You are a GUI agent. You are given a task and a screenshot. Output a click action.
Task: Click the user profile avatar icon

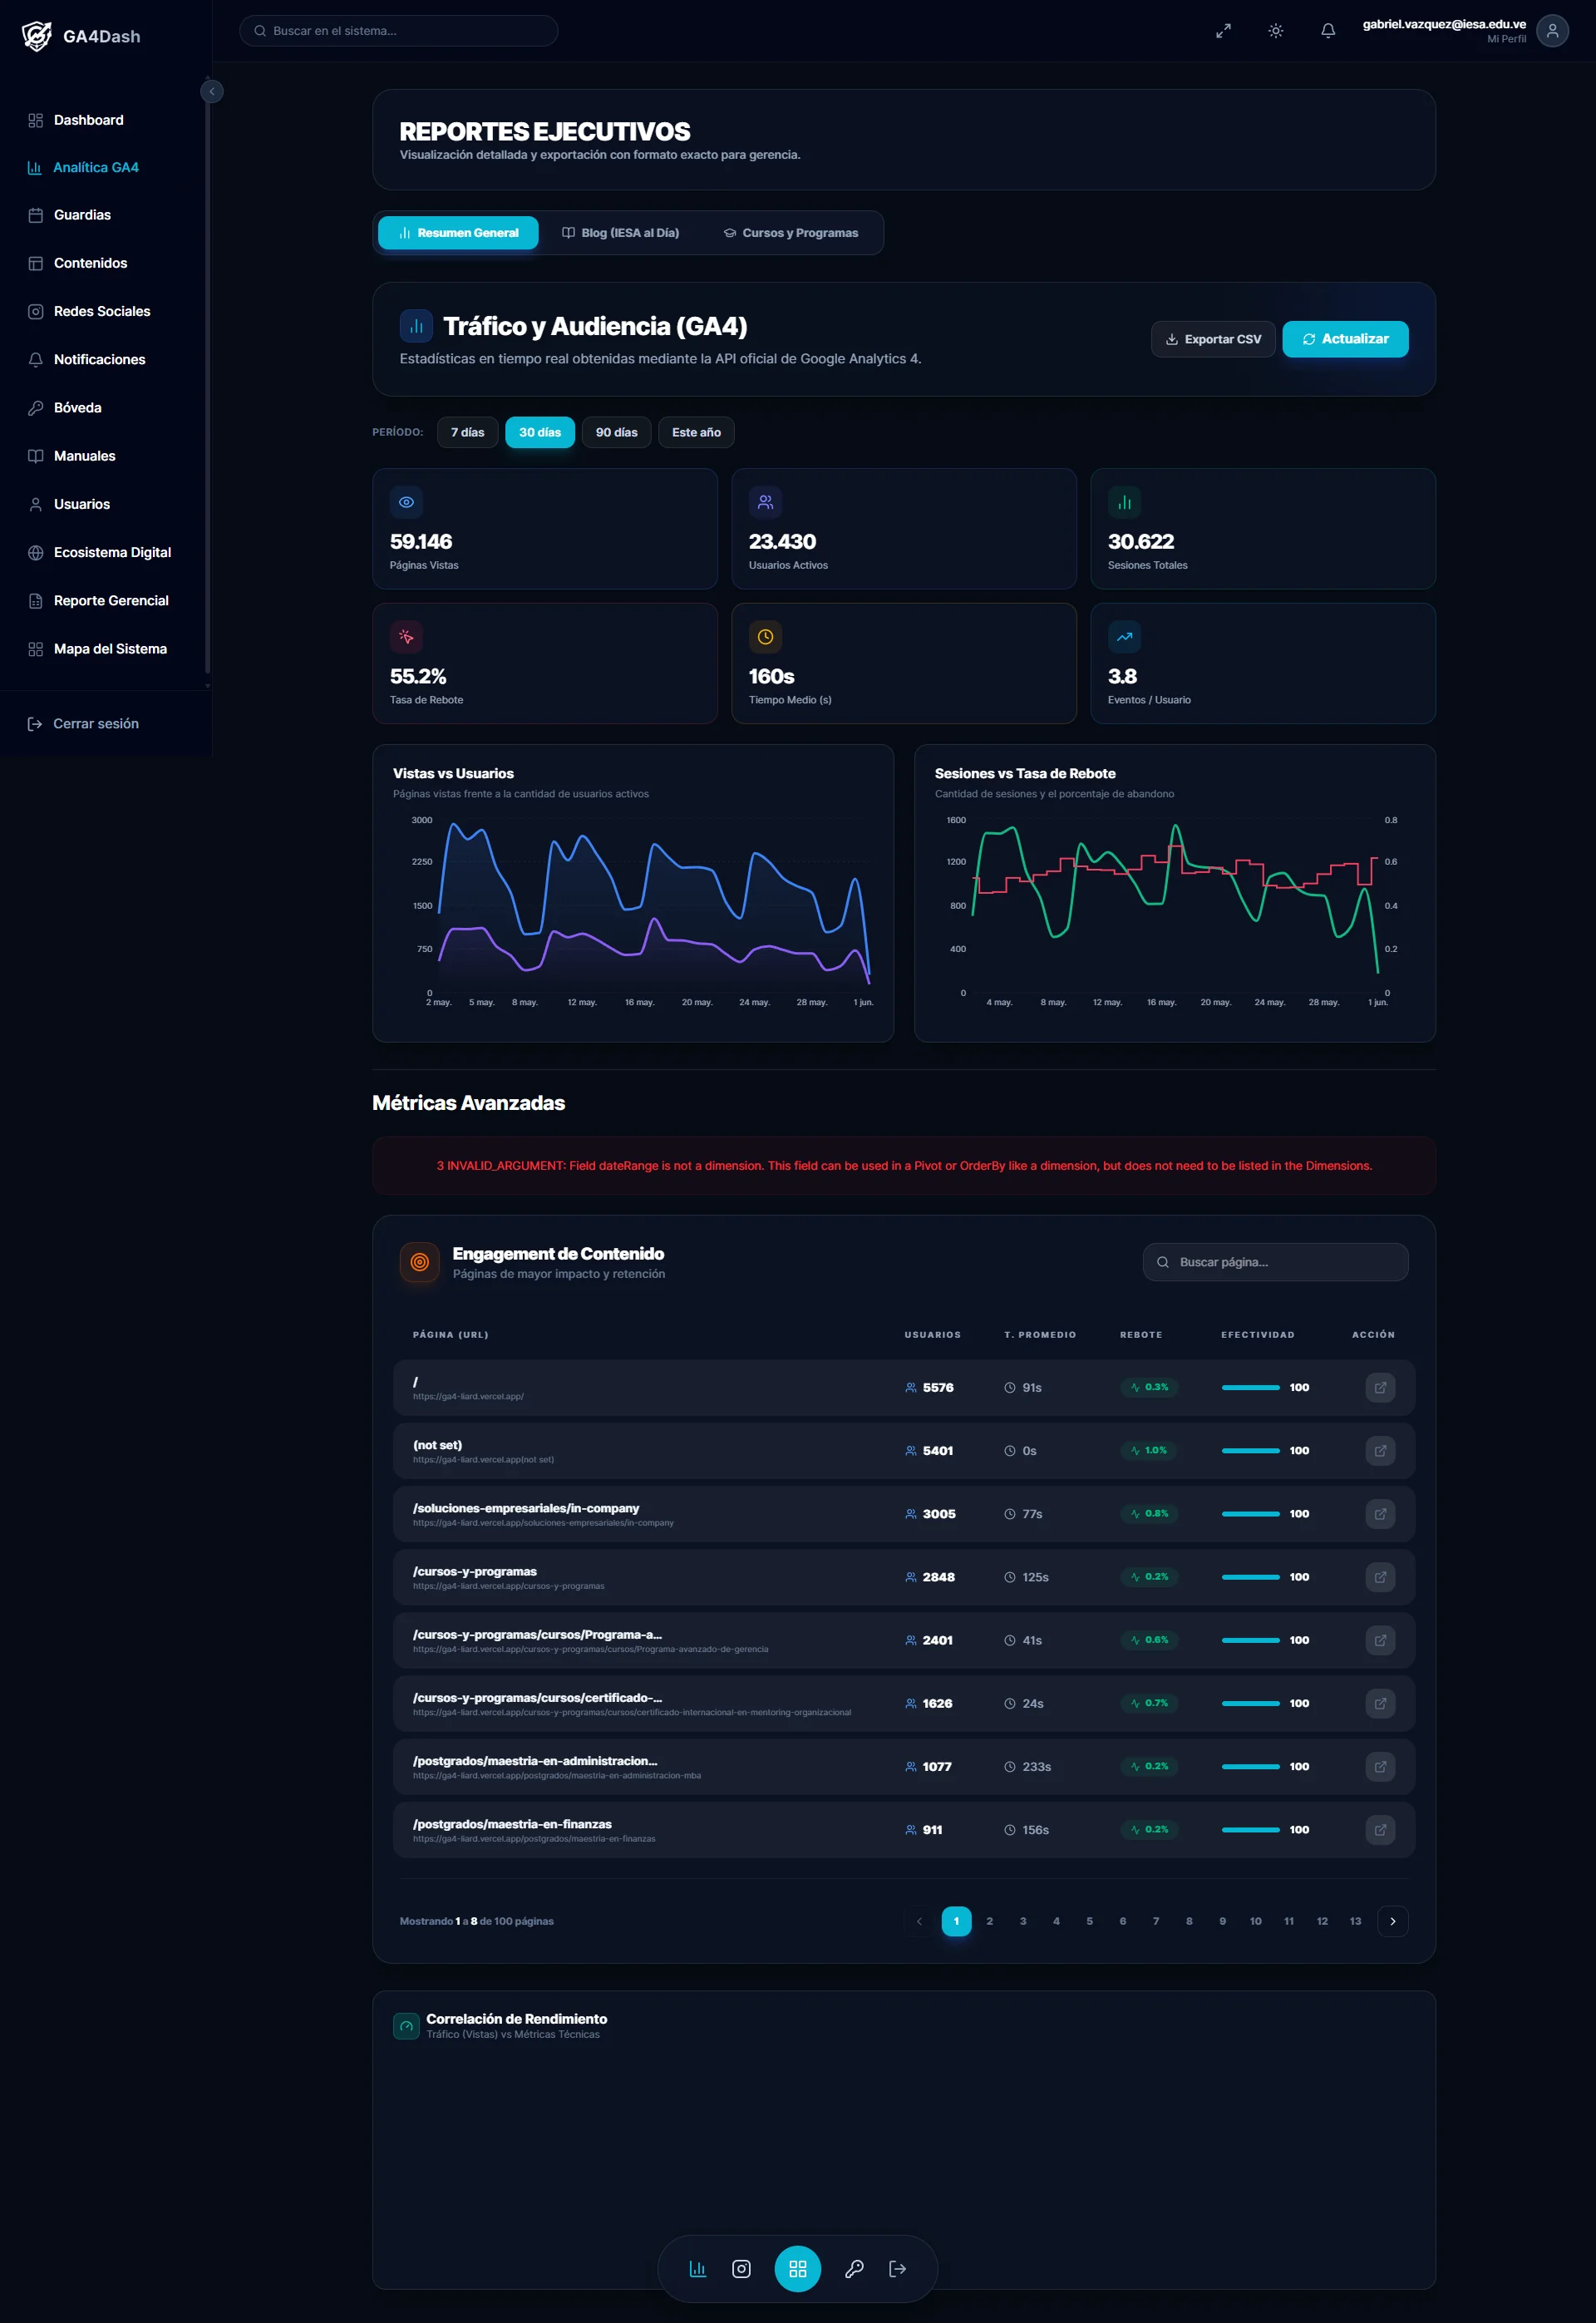pos(1552,31)
